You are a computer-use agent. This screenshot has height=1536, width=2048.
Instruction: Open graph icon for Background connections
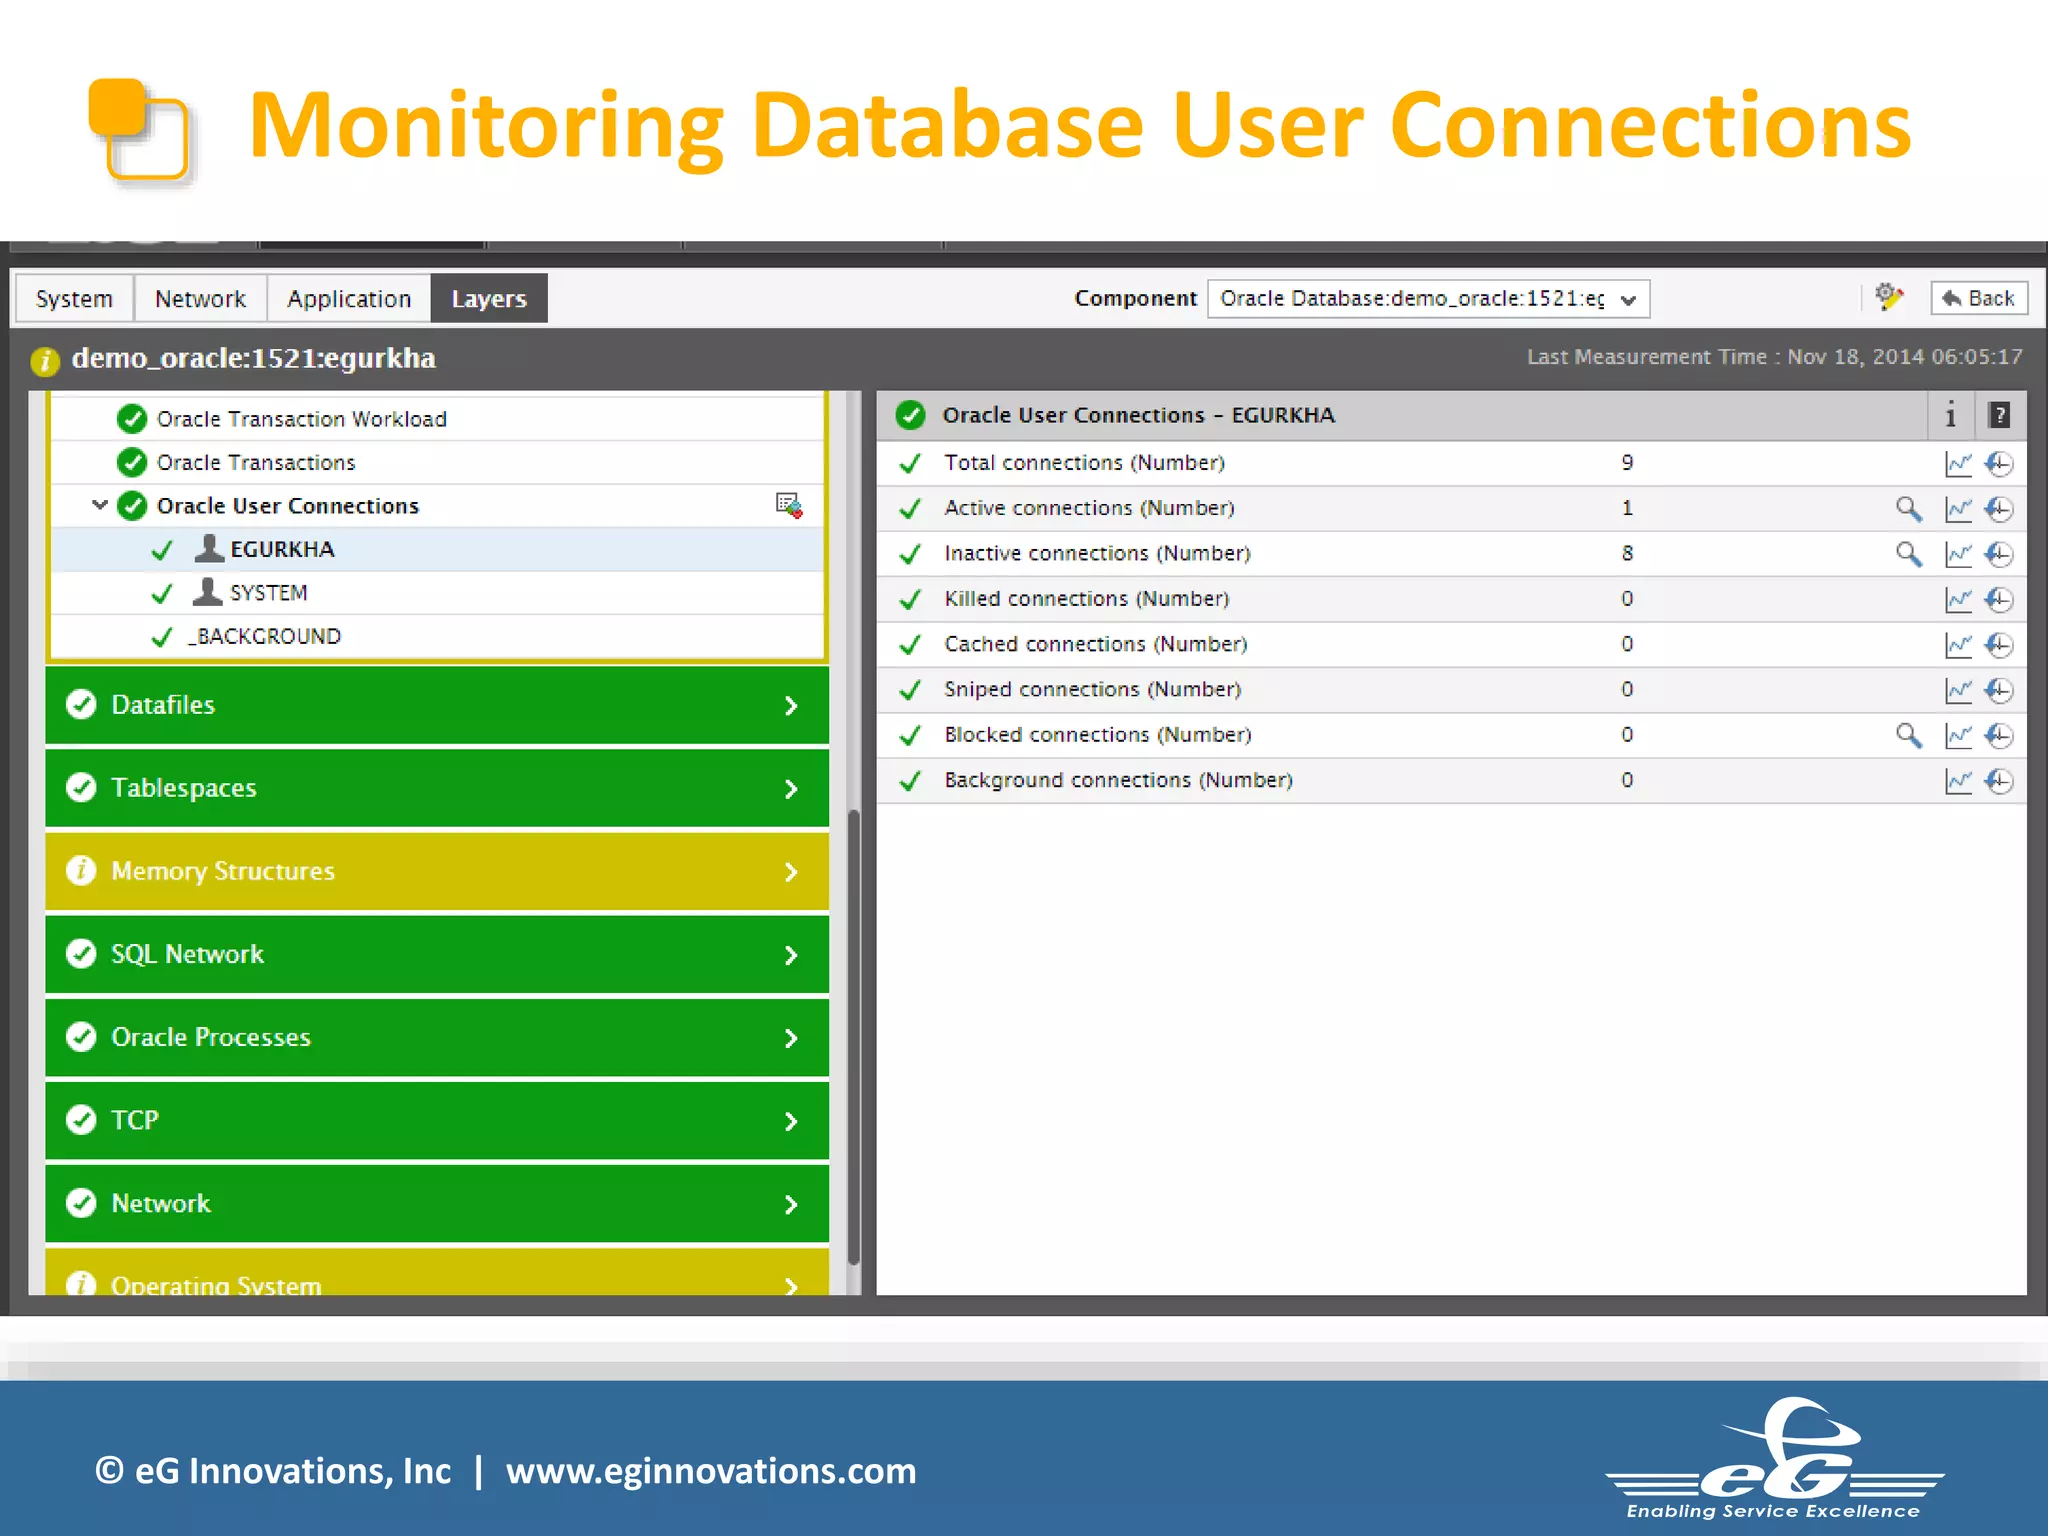click(x=1957, y=781)
